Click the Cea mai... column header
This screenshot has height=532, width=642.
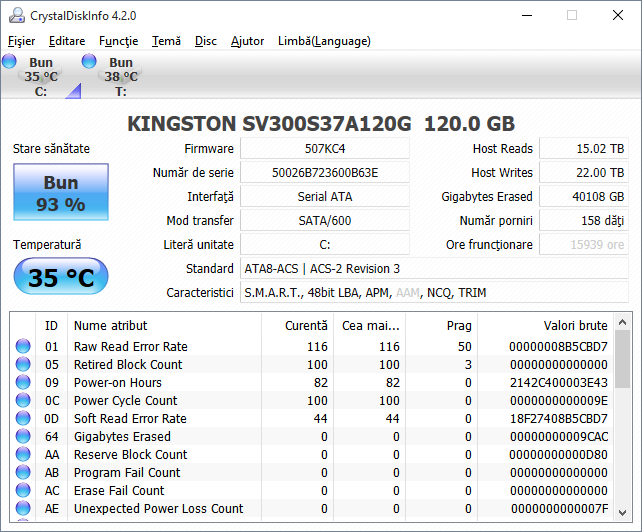click(x=369, y=325)
